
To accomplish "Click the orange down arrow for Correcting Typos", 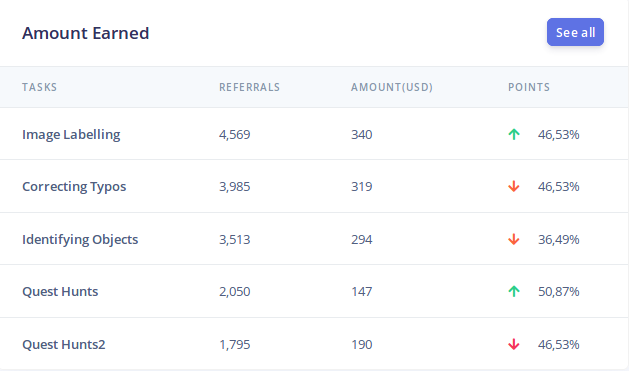I will (514, 187).
